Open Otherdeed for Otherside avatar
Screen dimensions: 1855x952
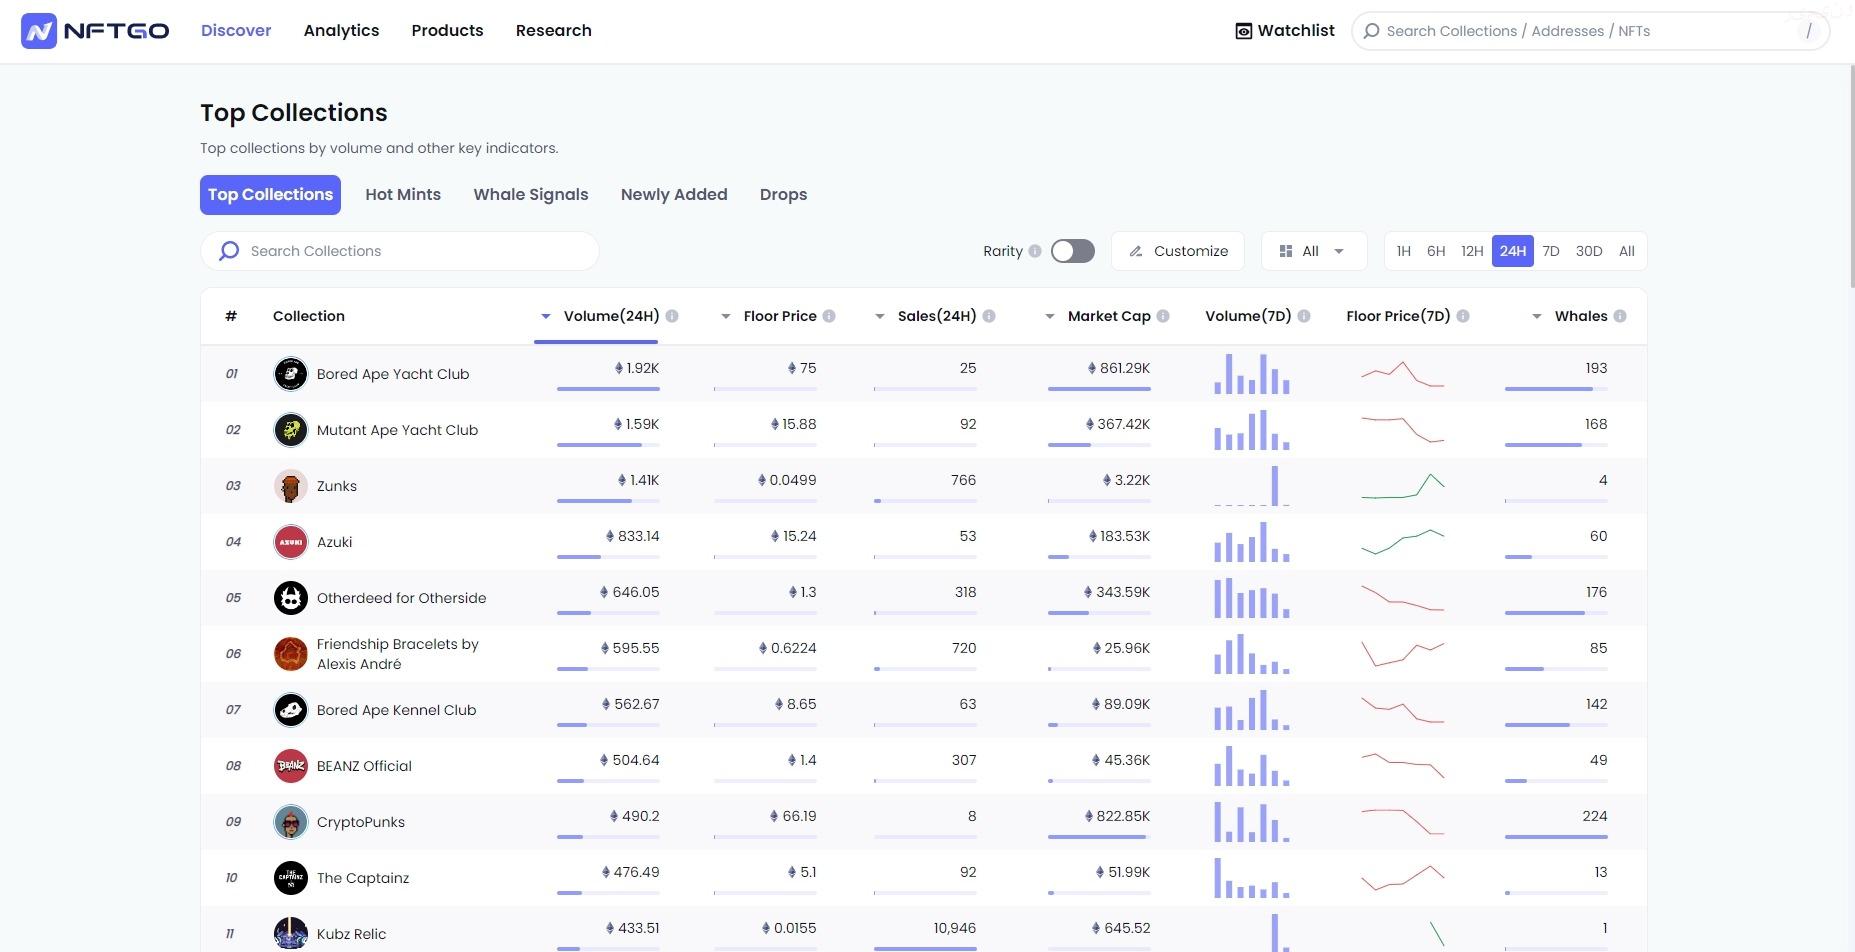[x=290, y=598]
